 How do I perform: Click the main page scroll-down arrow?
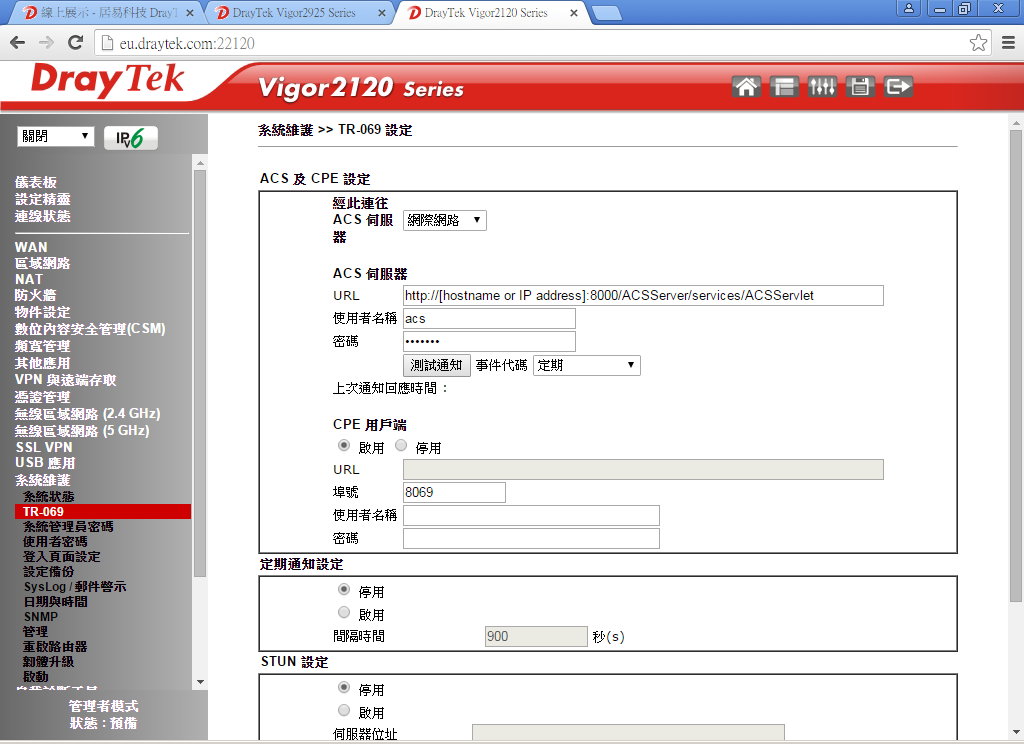point(1016,732)
